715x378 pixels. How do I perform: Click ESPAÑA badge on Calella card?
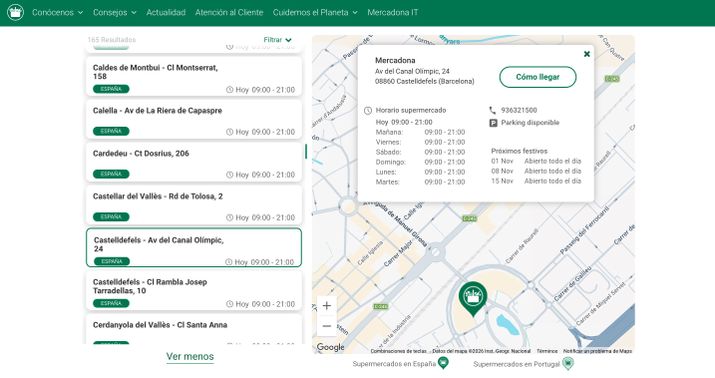point(111,131)
